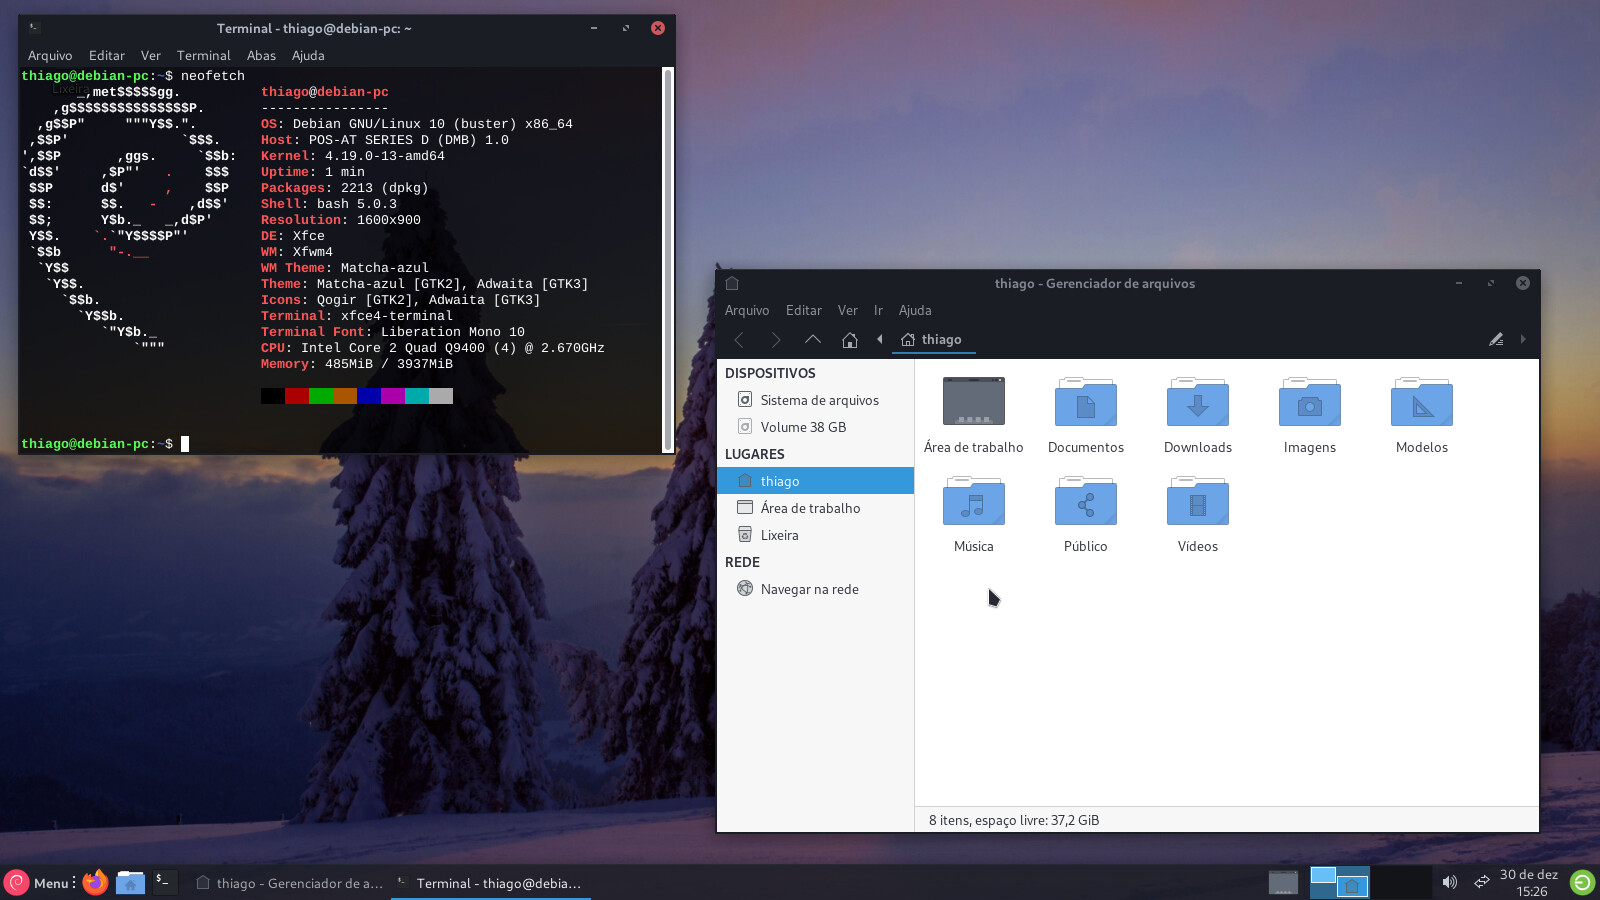
Task: Go to the parent folder with up arrow
Action: click(812, 340)
